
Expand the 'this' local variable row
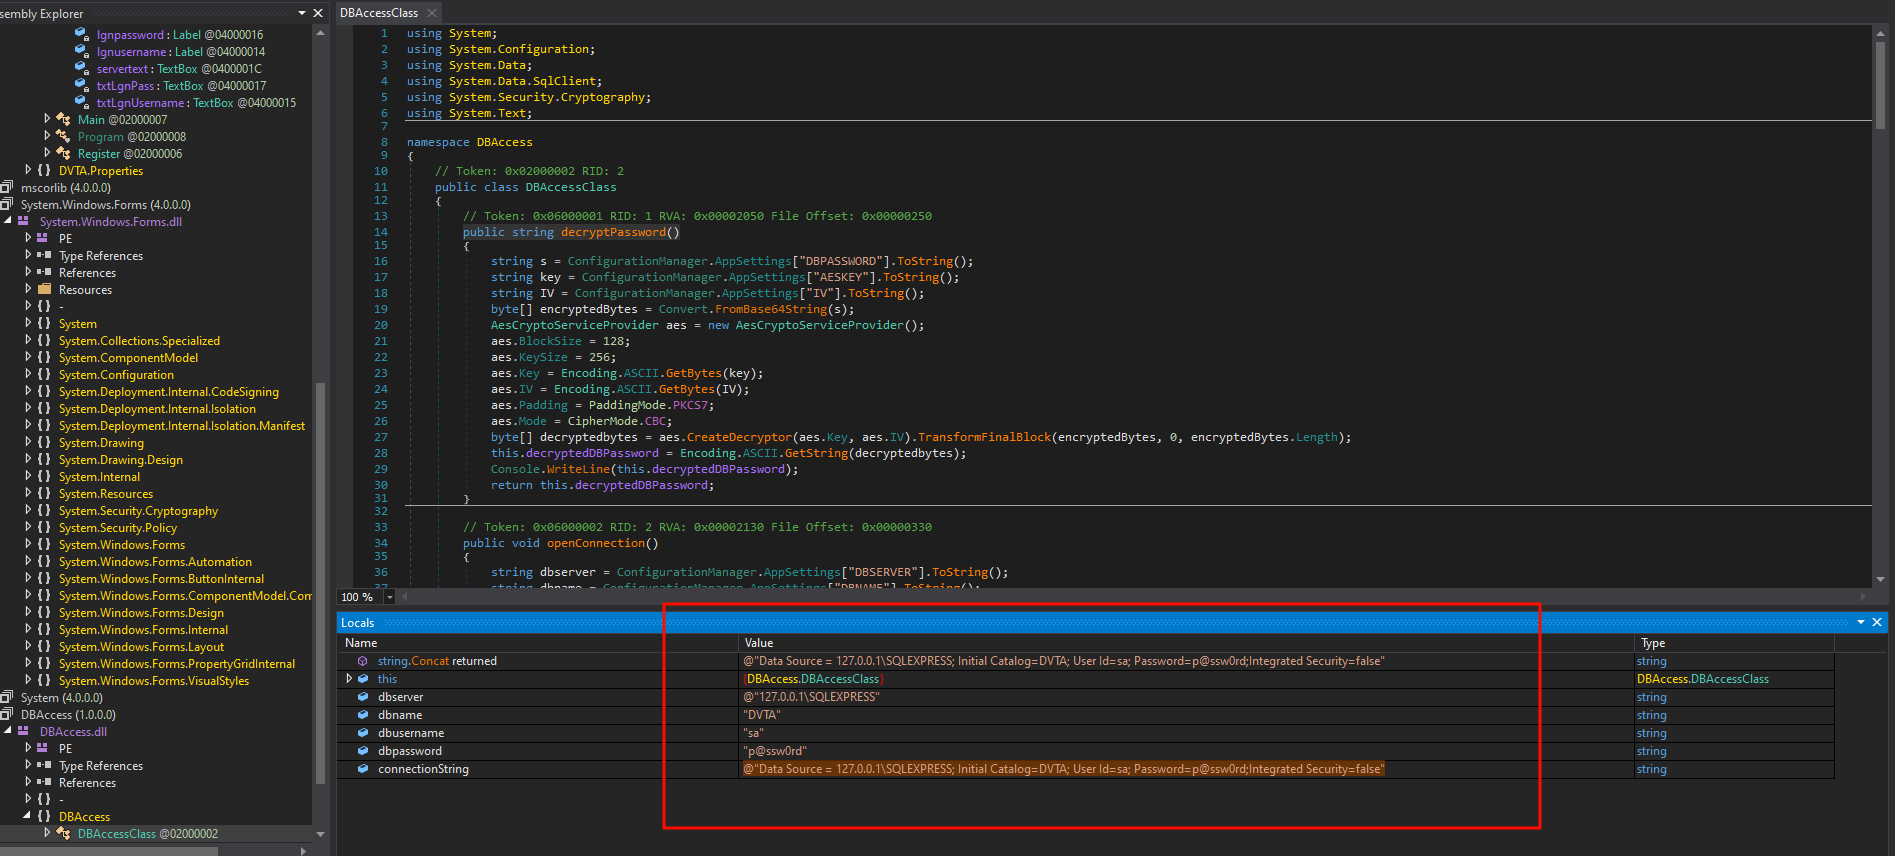(349, 678)
